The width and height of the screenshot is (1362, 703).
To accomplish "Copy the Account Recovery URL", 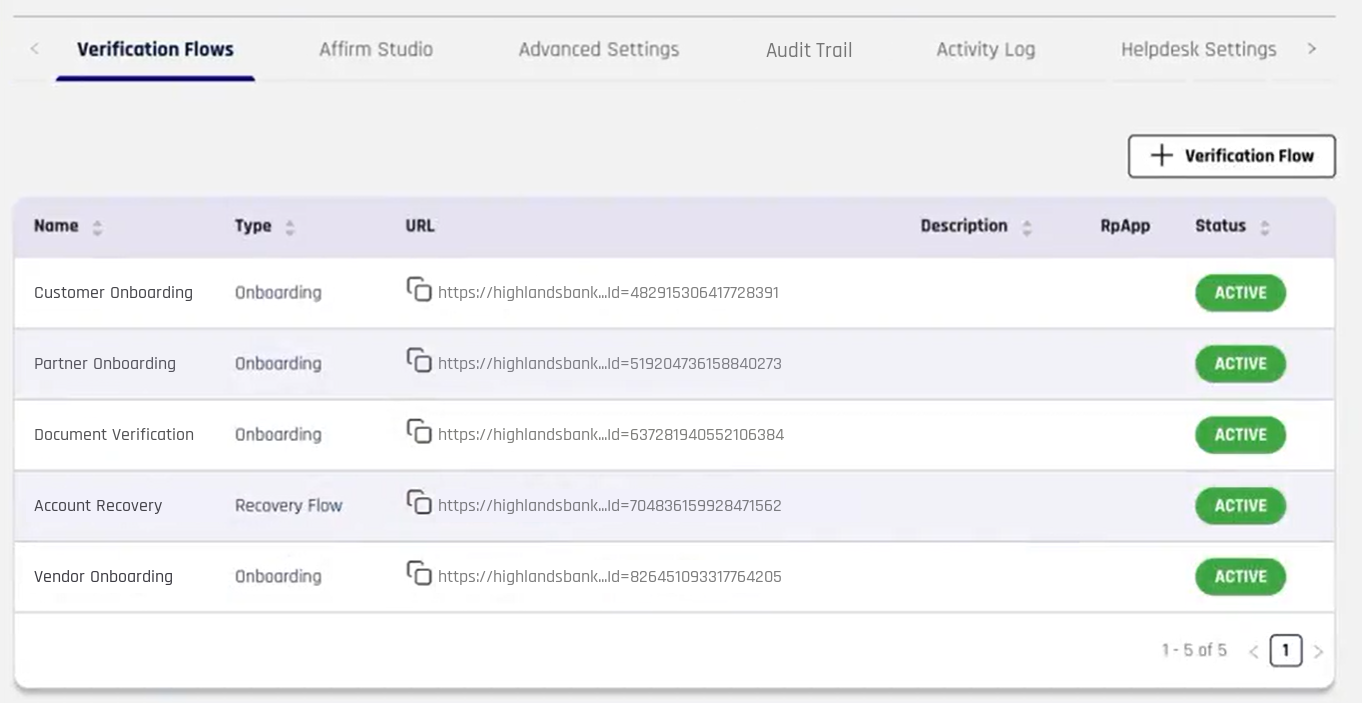I will (419, 503).
